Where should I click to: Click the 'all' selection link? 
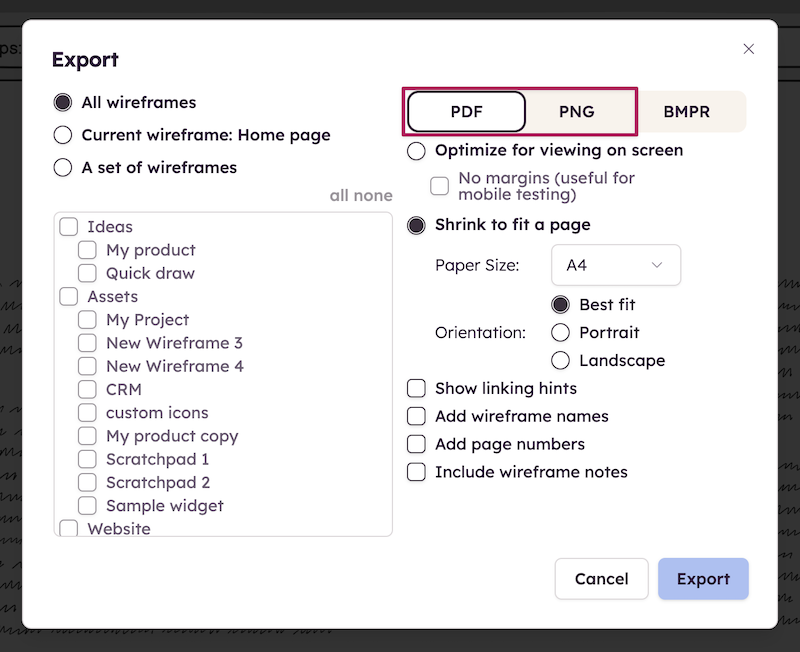pos(340,196)
